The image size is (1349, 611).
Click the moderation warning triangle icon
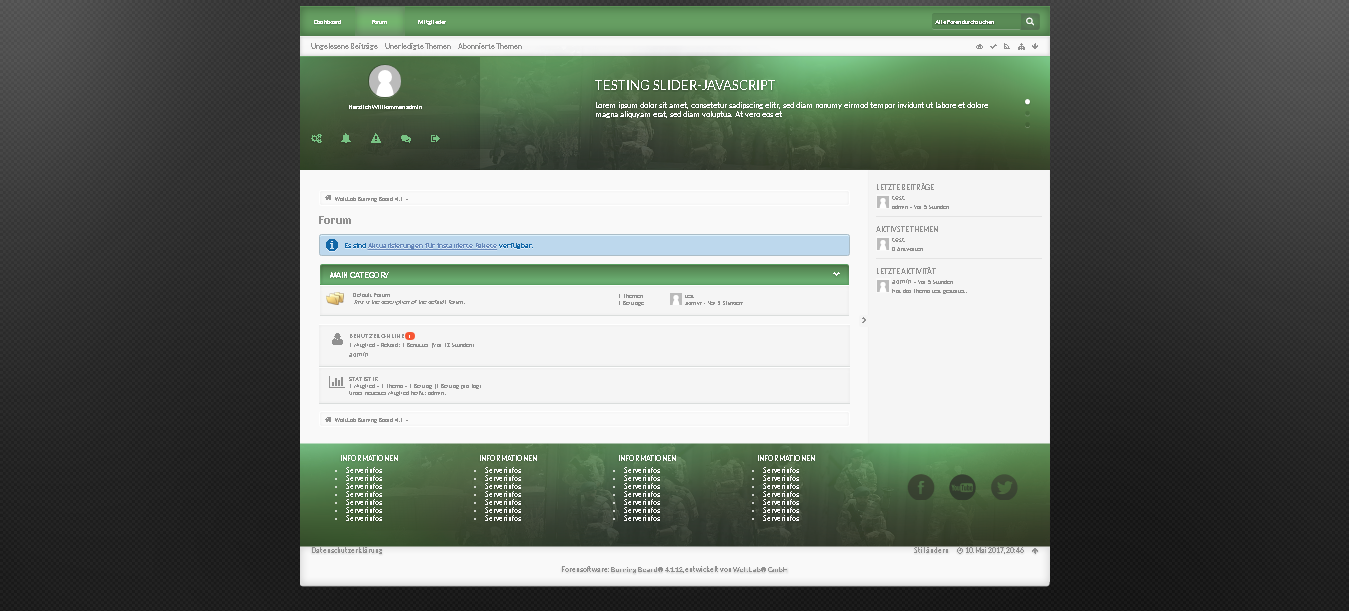(376, 139)
